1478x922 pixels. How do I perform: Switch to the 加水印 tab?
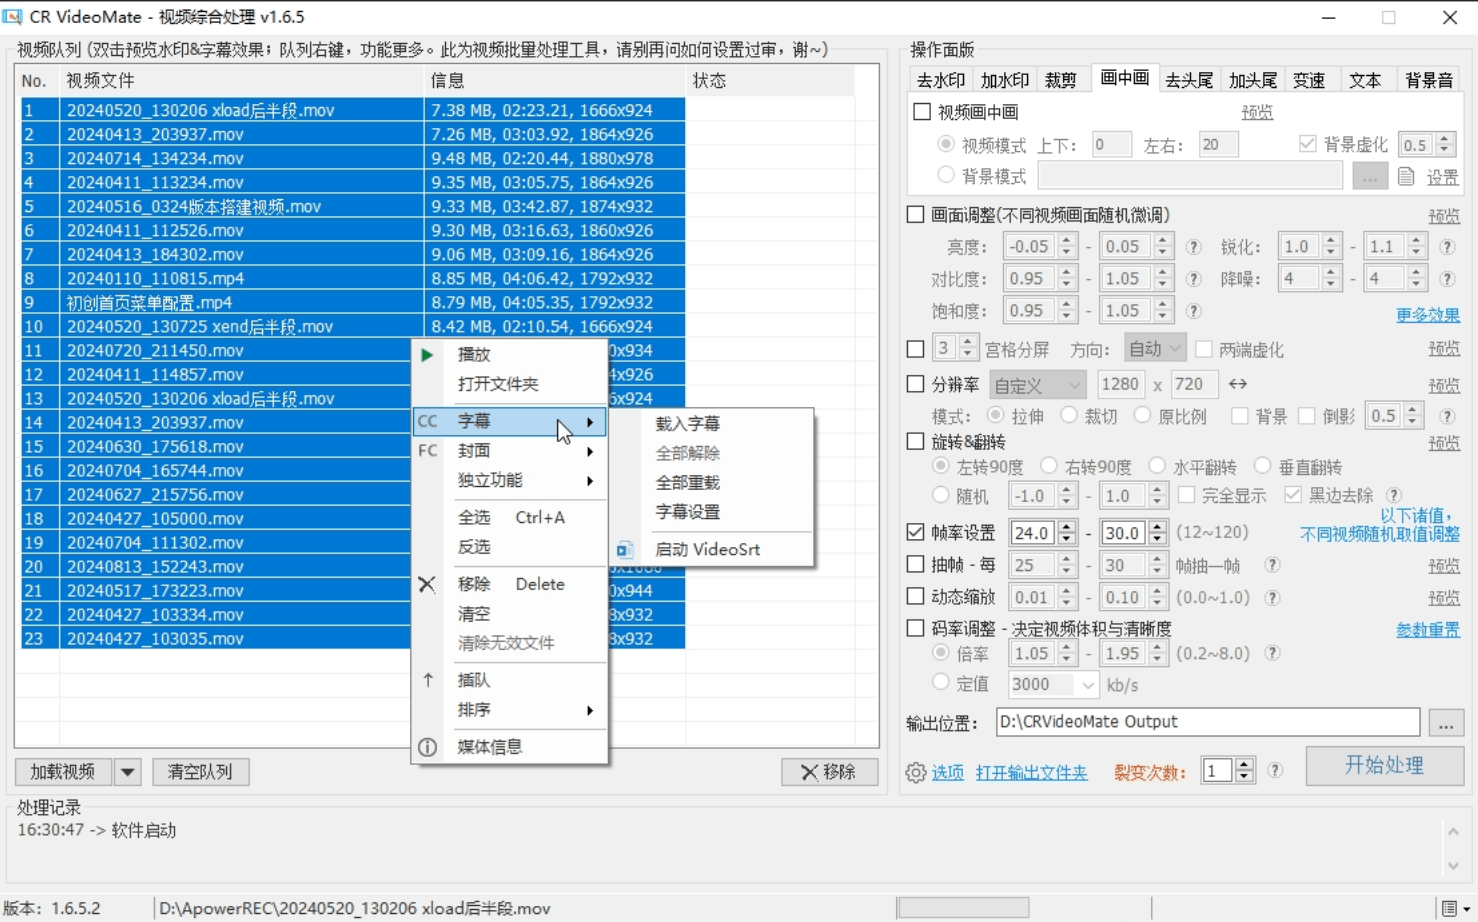point(1004,80)
